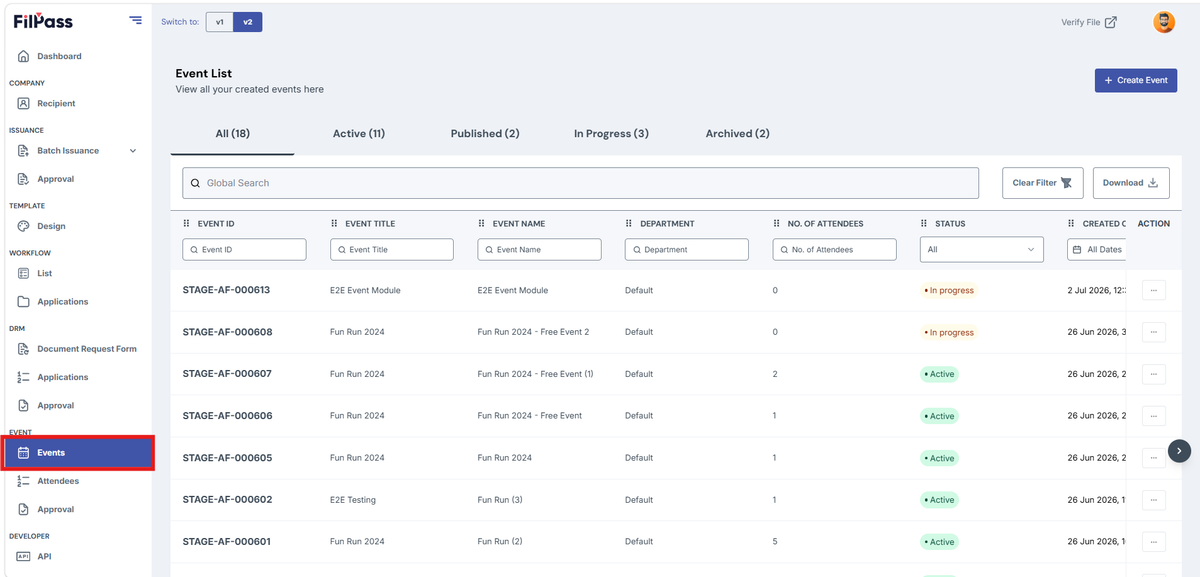Screen dimensions: 1200x577
Task: Select the v2 version toggle
Action: 248,22
